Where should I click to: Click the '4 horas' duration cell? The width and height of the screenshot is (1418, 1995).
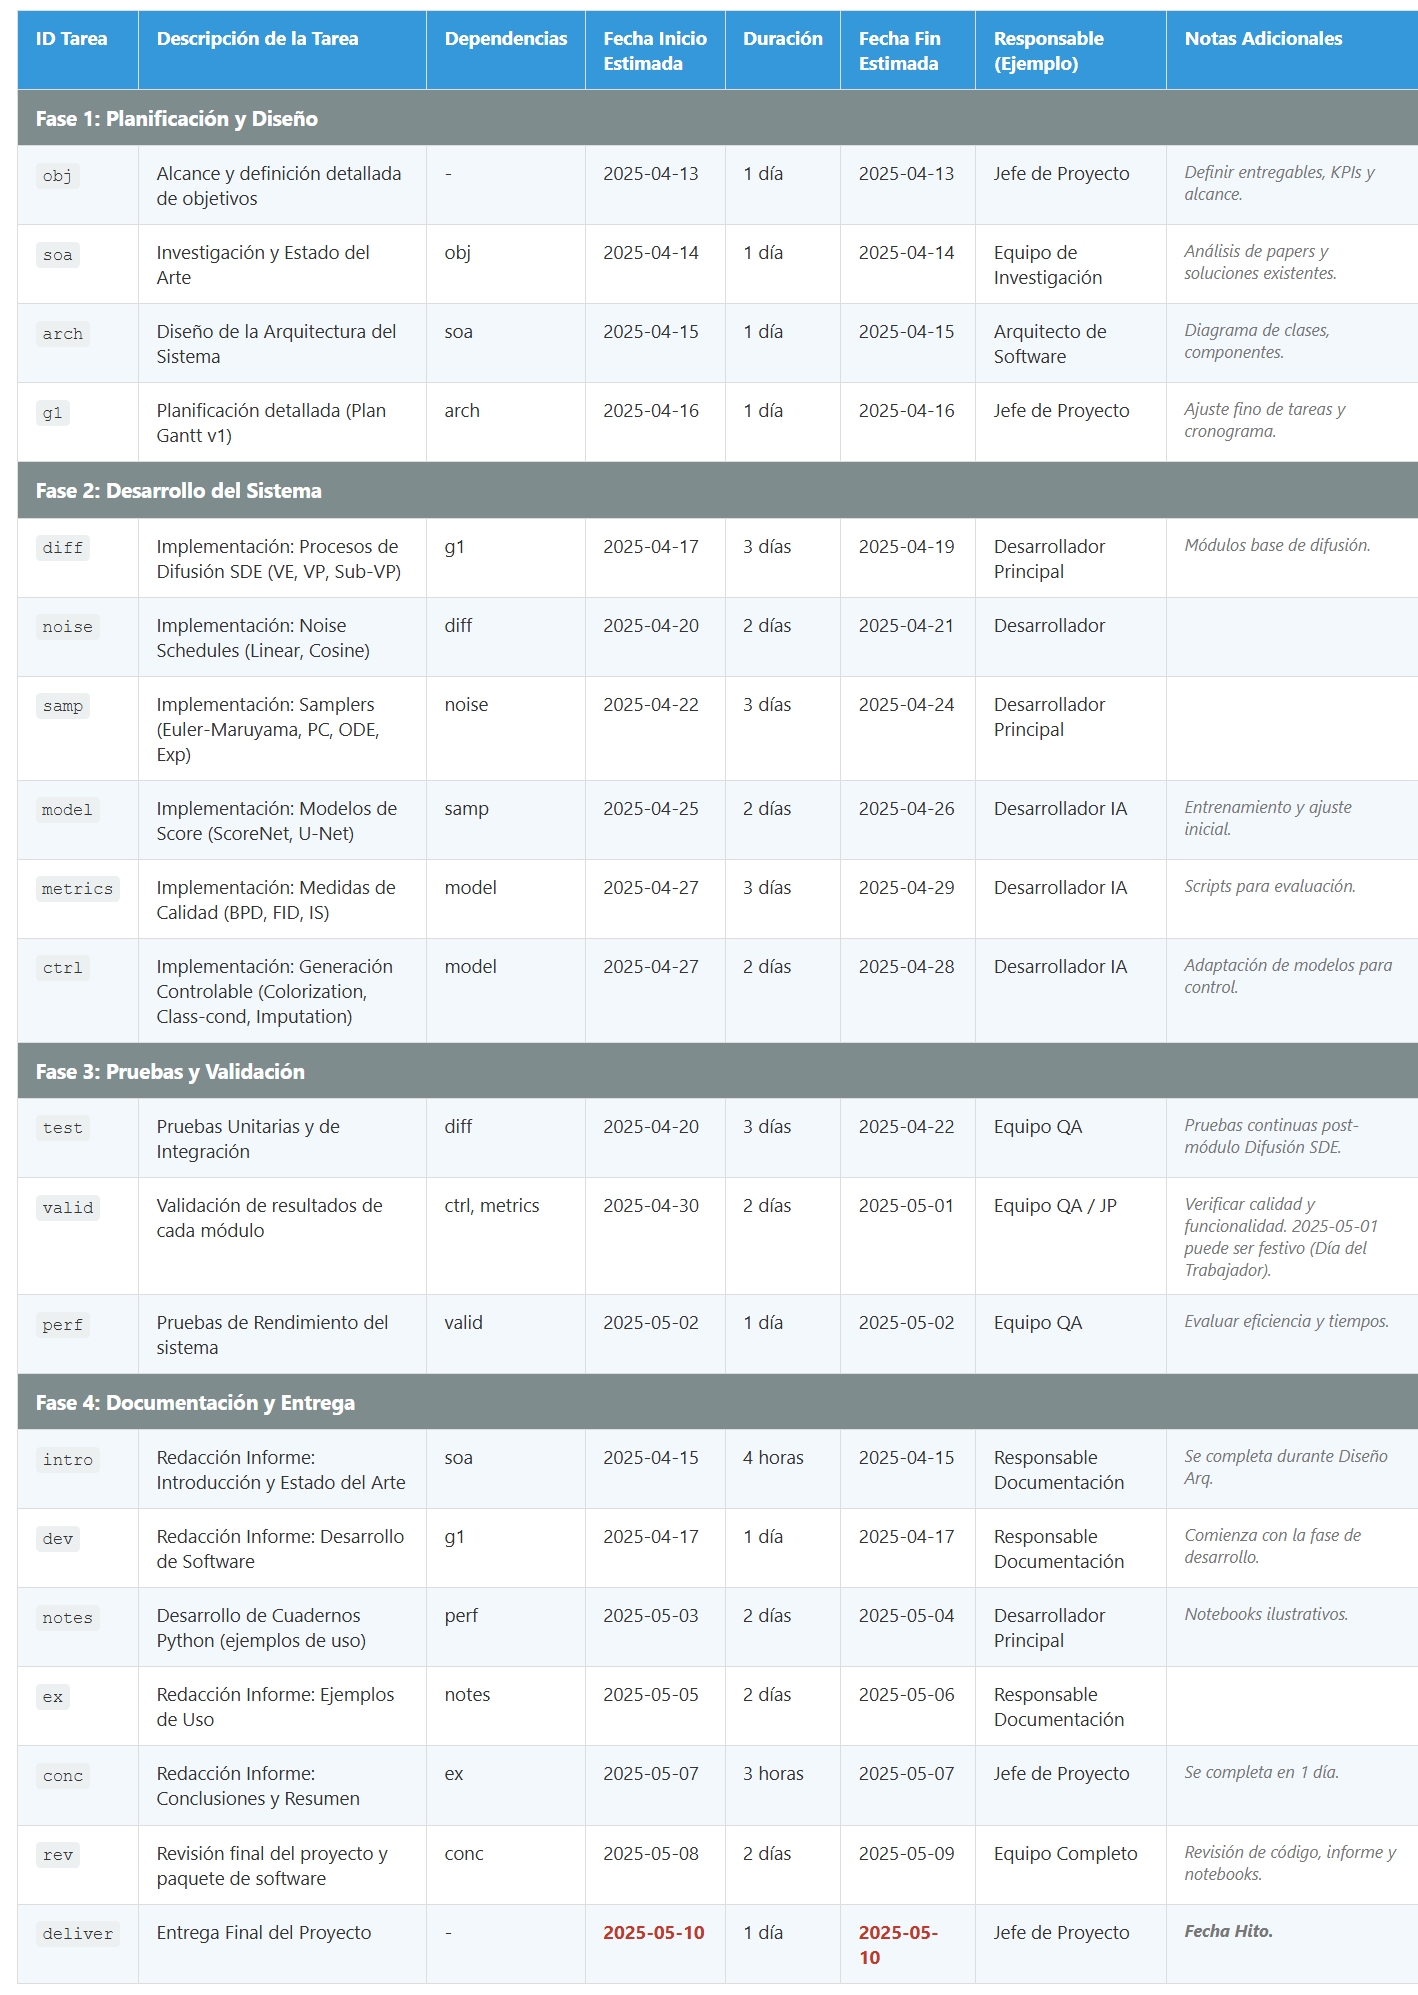click(x=773, y=1458)
